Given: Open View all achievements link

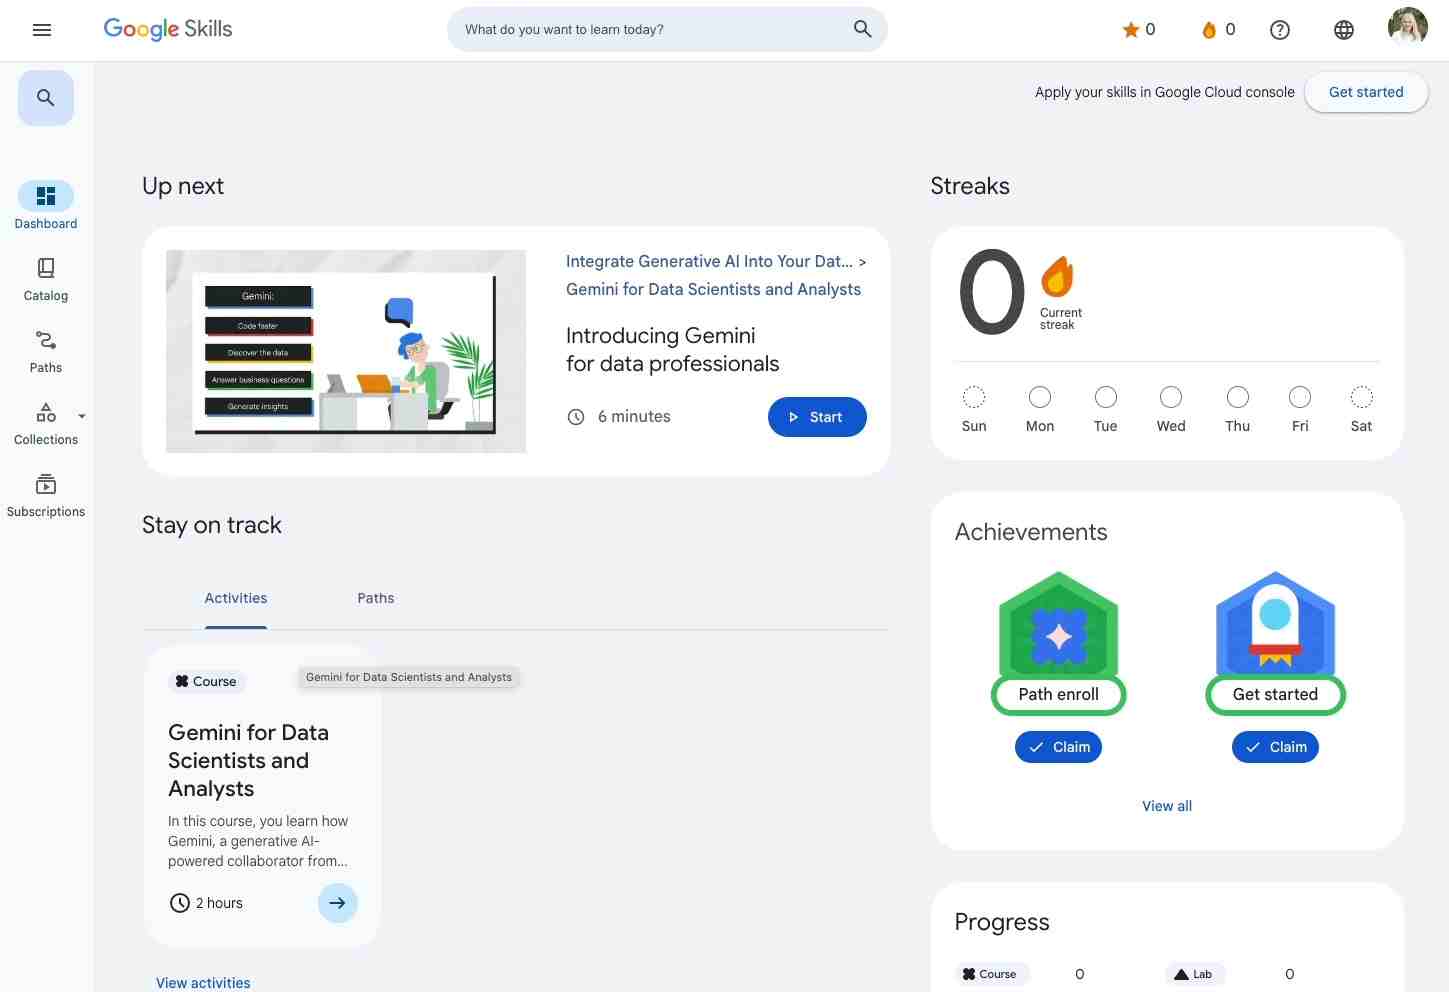Looking at the screenshot, I should 1167,806.
